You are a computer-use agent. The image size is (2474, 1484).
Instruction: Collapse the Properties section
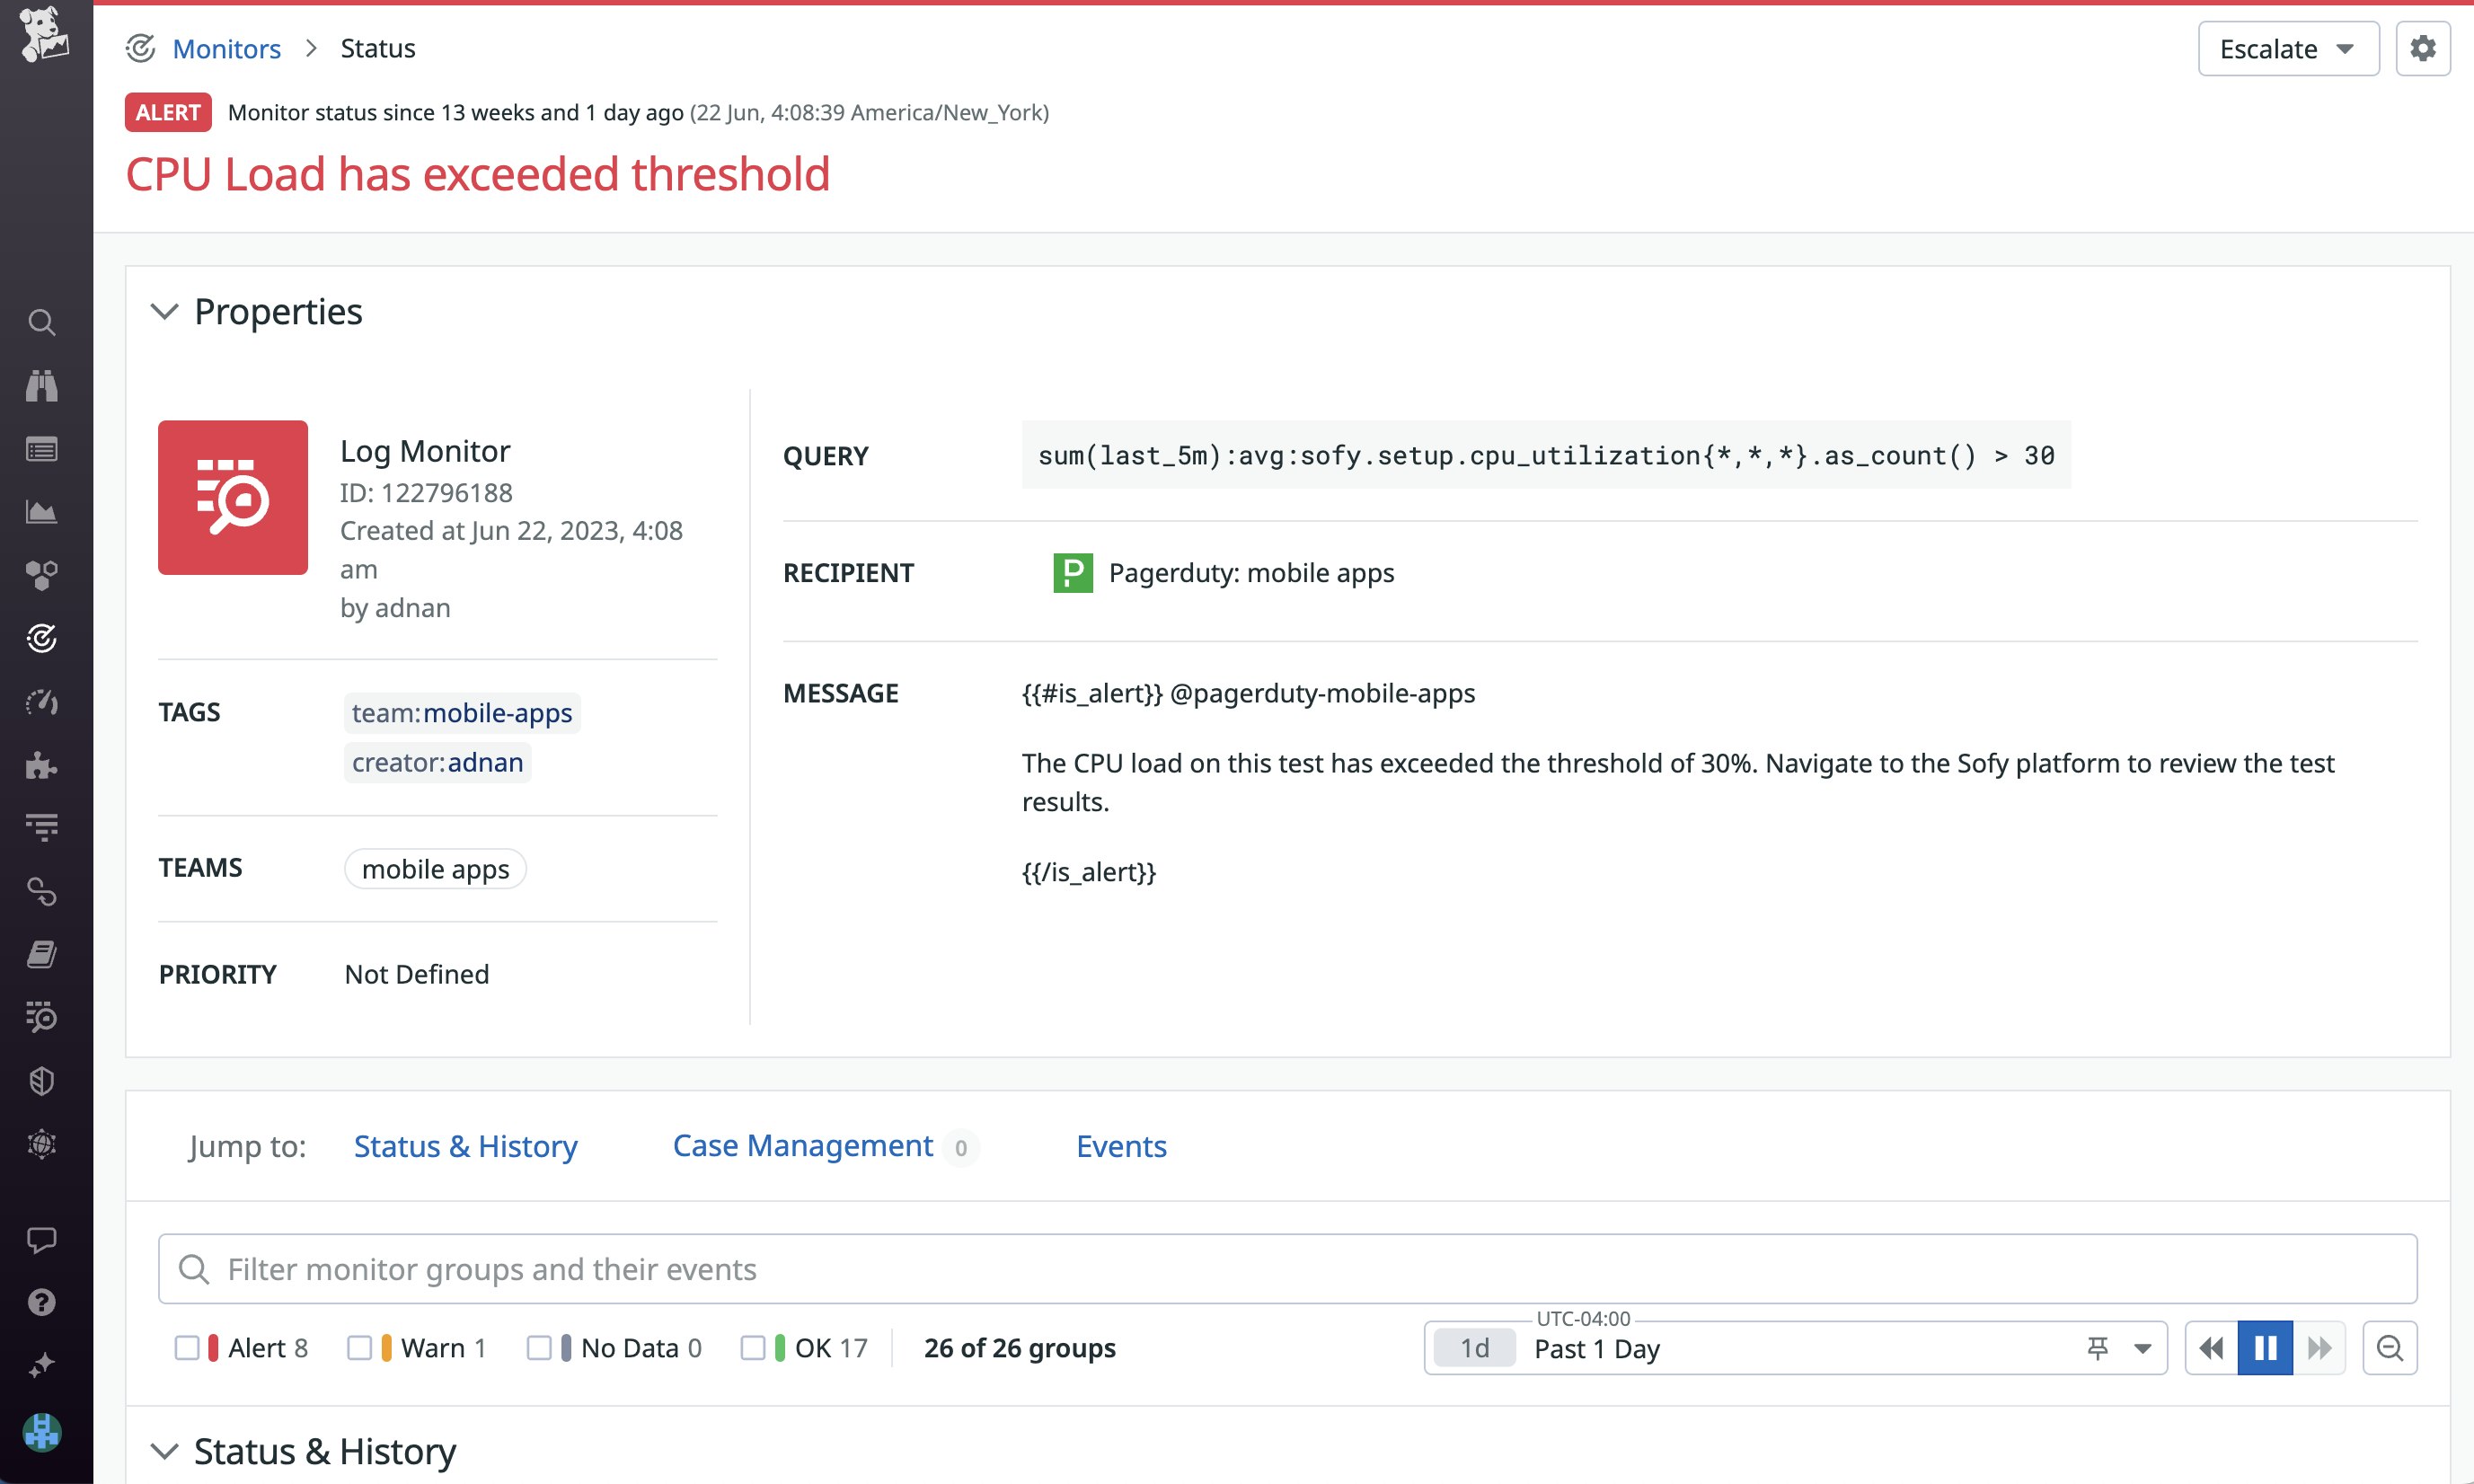point(165,311)
